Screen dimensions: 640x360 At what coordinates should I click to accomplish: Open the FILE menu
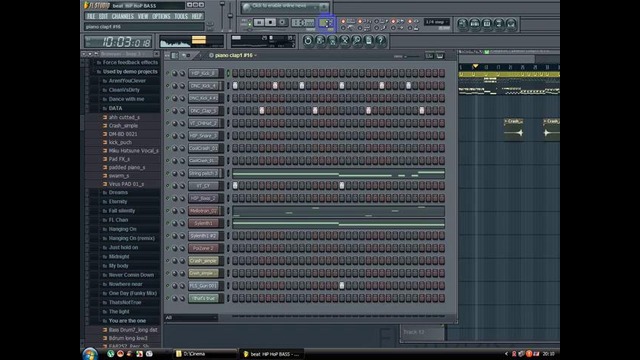(91, 16)
